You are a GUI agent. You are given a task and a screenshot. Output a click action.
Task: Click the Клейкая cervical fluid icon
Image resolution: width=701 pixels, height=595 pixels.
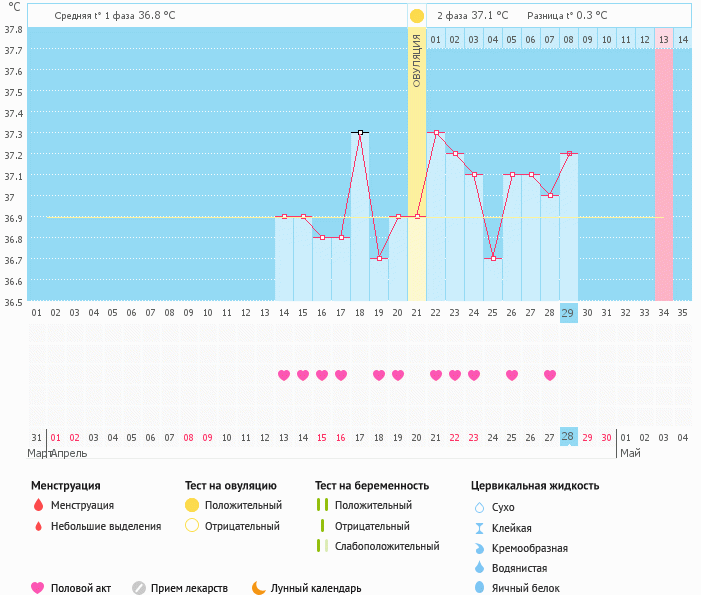pyautogui.click(x=479, y=528)
